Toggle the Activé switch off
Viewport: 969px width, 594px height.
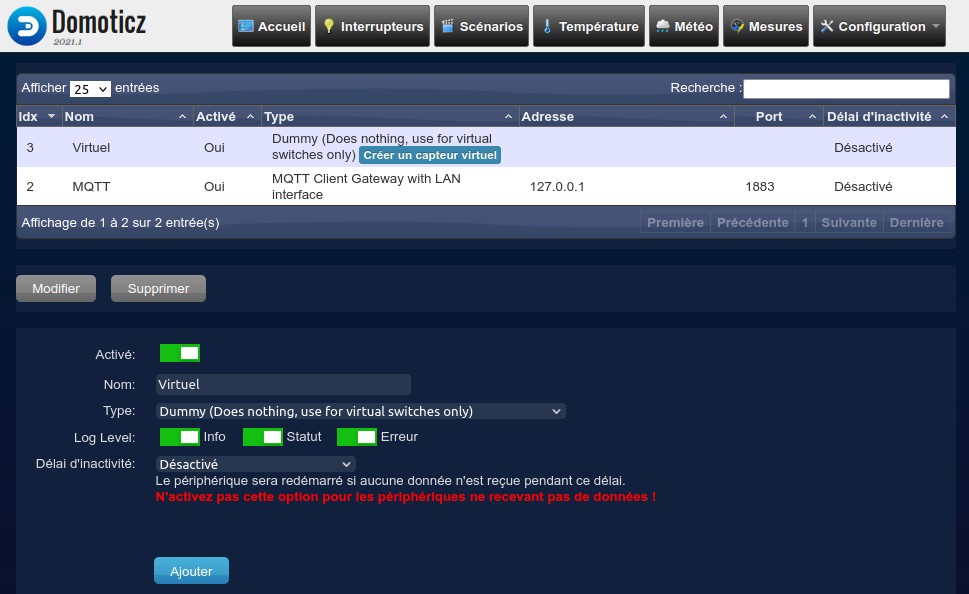pyautogui.click(x=180, y=353)
